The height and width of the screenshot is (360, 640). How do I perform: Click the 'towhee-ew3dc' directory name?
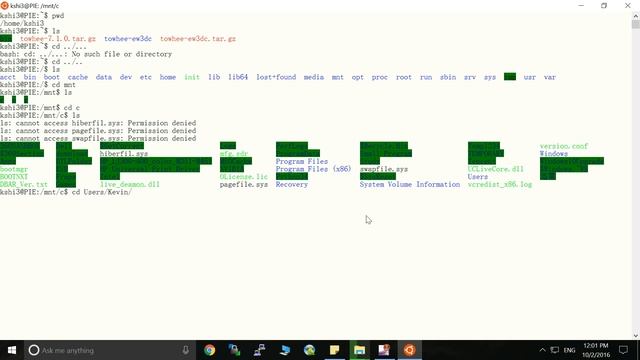pyautogui.click(x=128, y=39)
